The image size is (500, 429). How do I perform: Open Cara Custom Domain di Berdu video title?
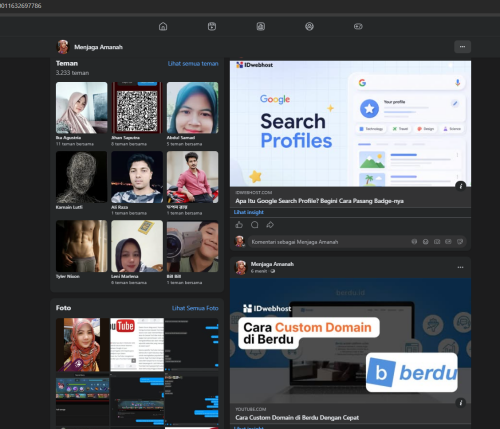tap(297, 418)
